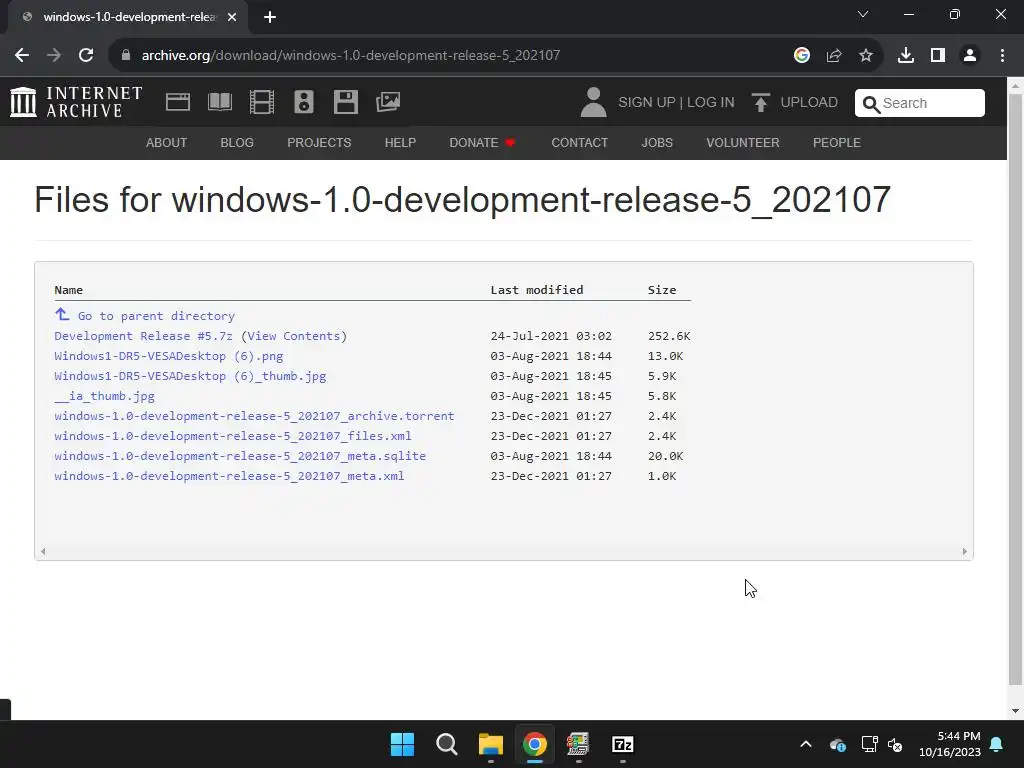Click the LOG IN link
The width and height of the screenshot is (1024, 768).
coord(711,103)
